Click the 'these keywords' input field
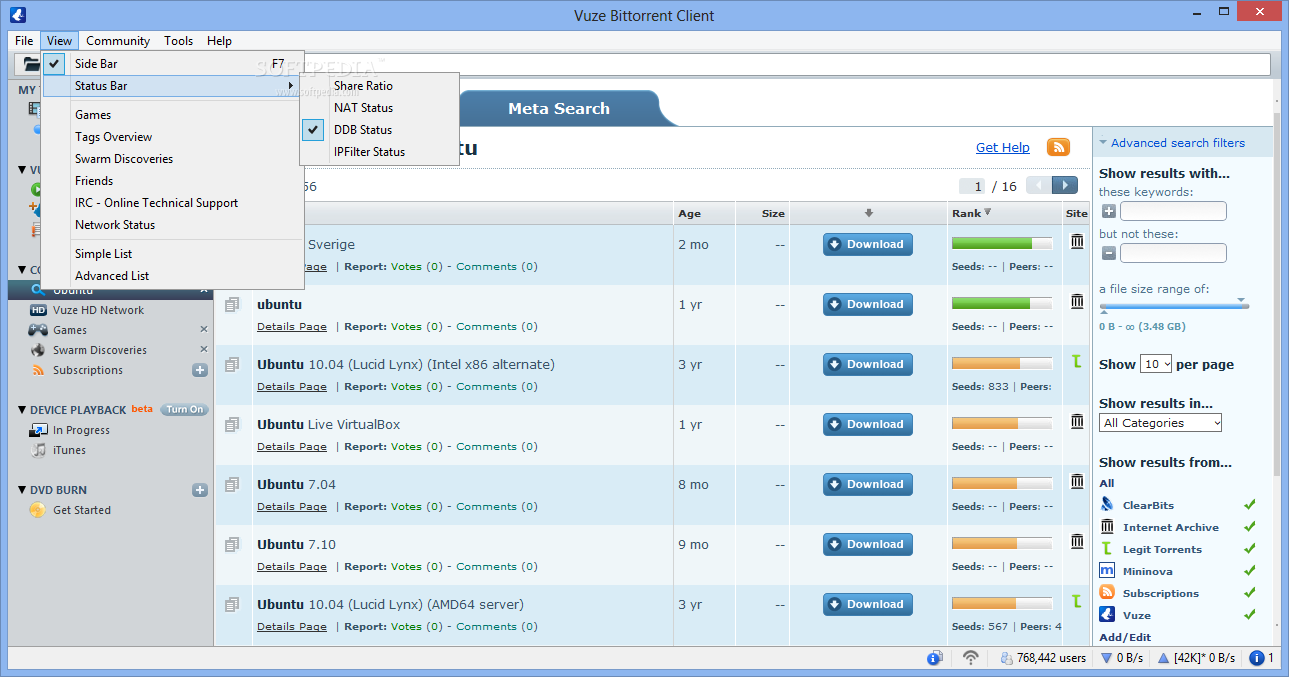The image size is (1289, 677). tap(1173, 211)
